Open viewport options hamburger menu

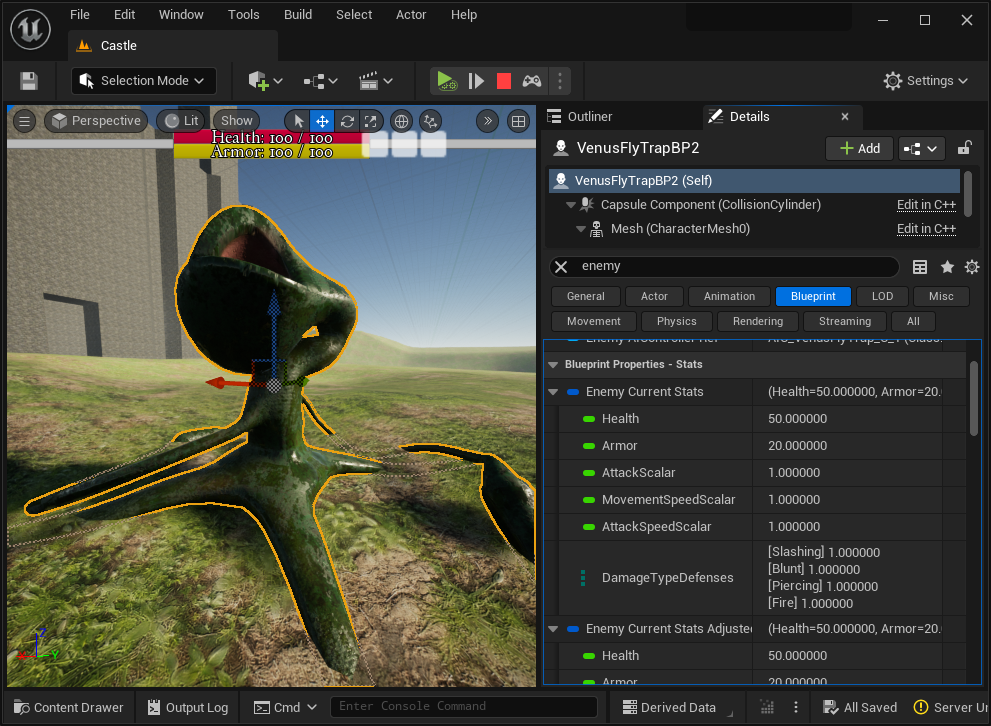(x=24, y=121)
